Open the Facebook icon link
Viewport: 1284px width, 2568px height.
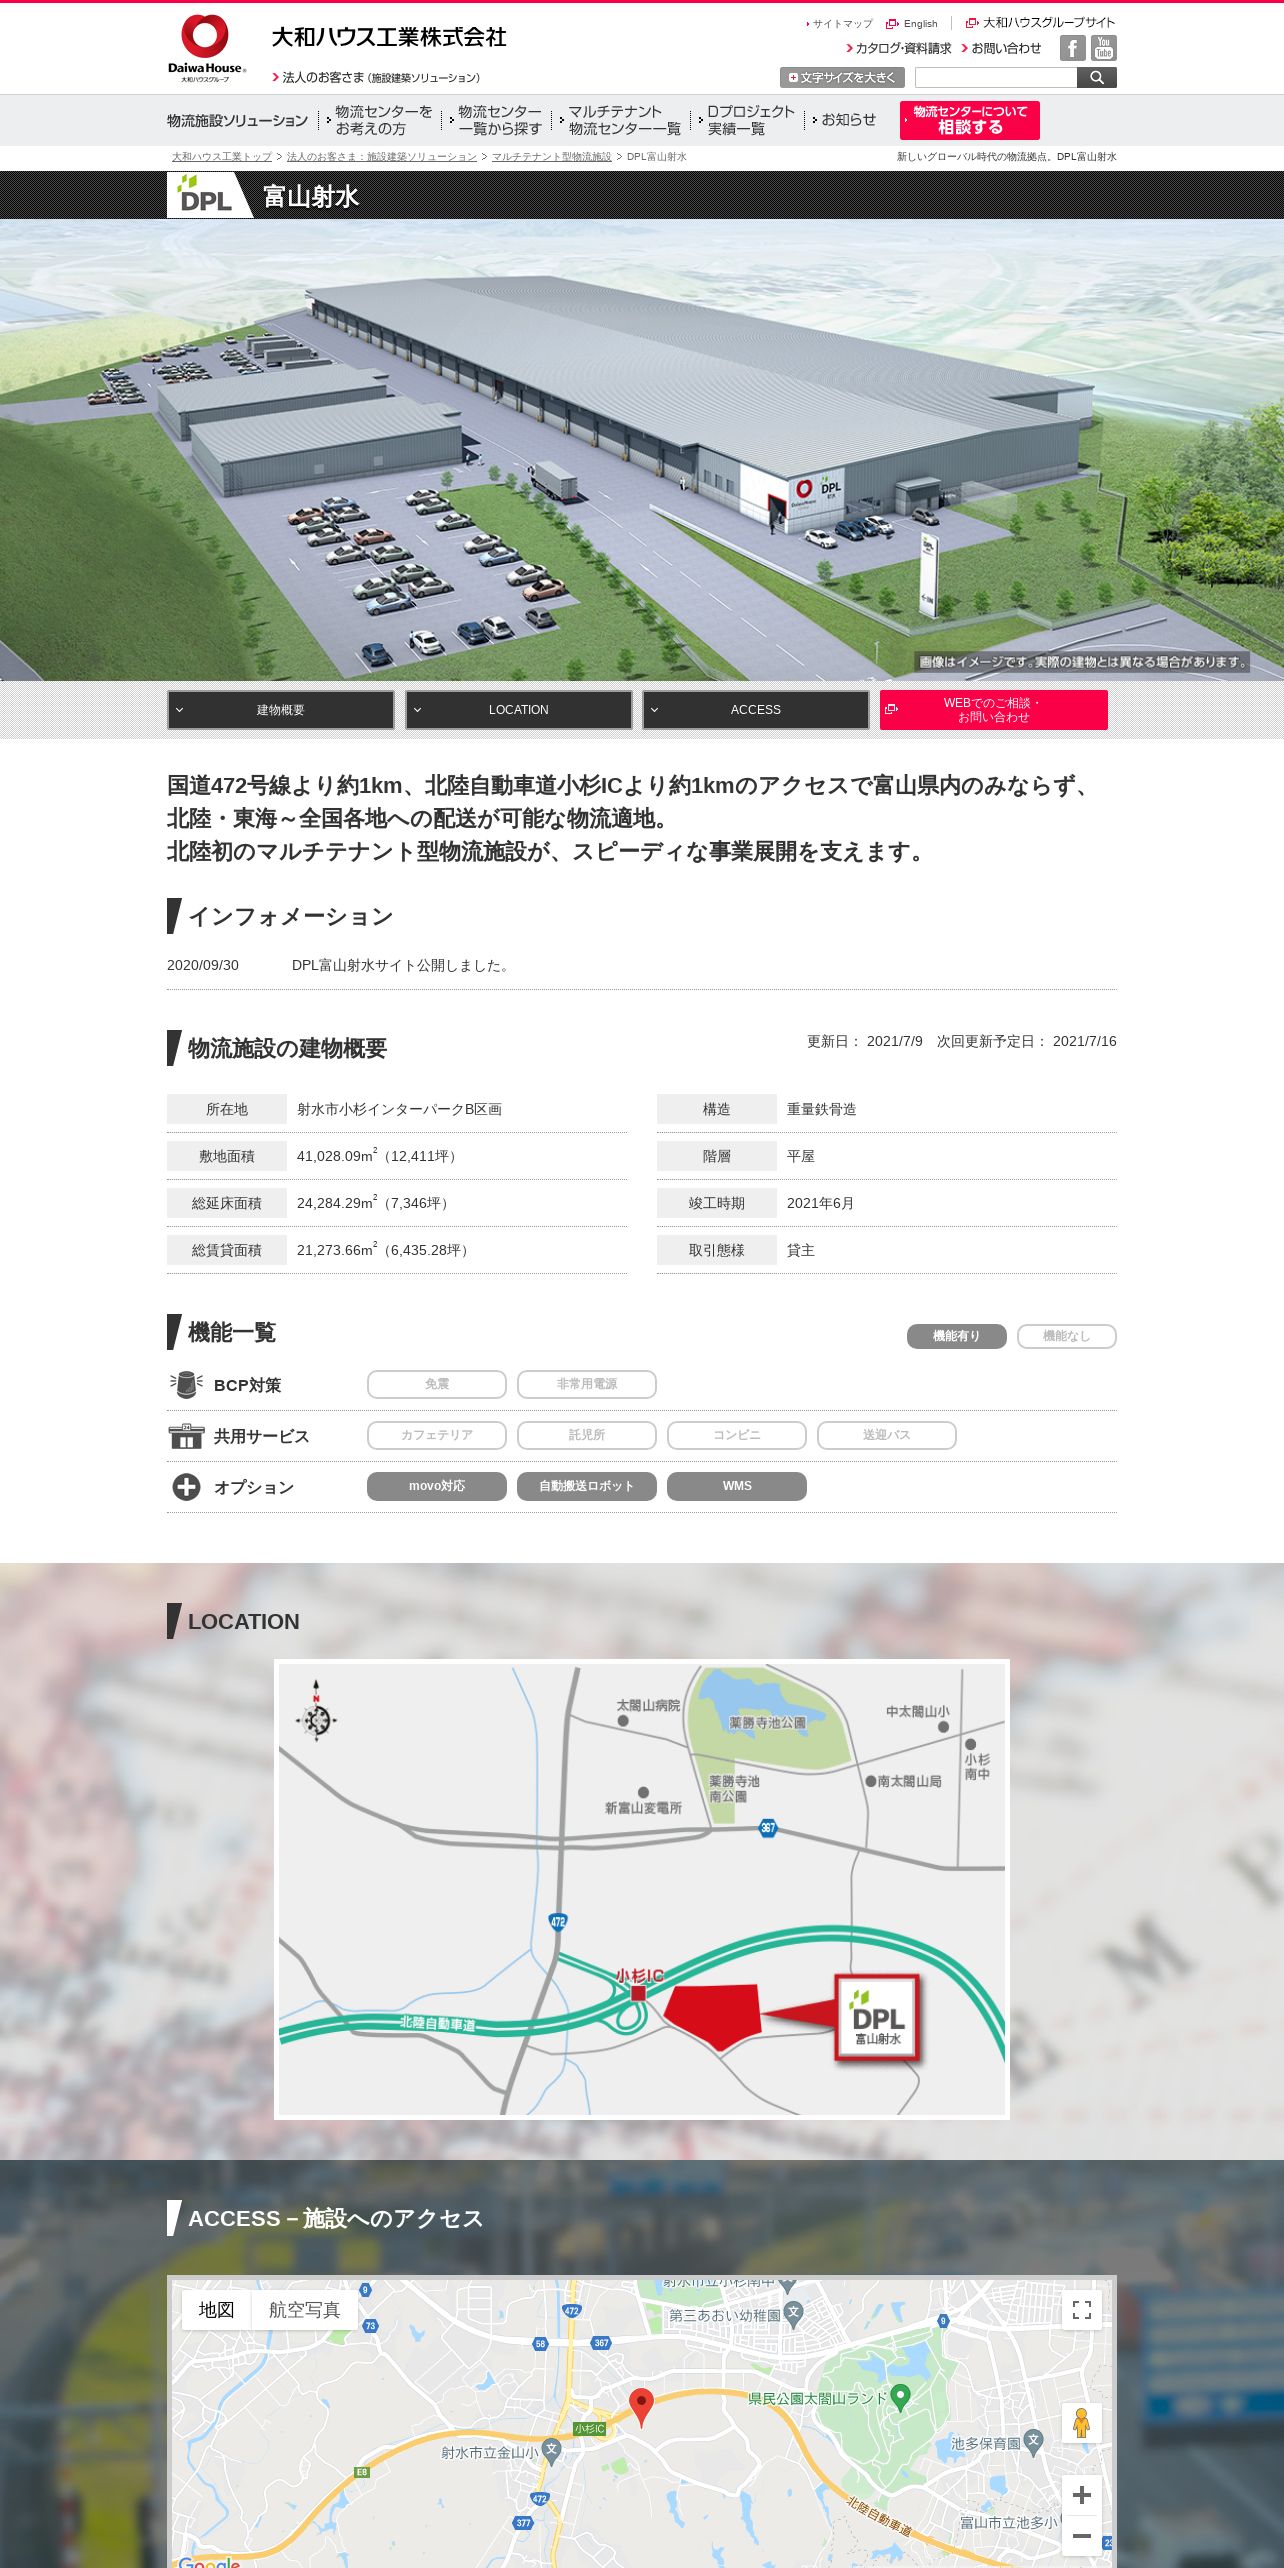(1073, 48)
